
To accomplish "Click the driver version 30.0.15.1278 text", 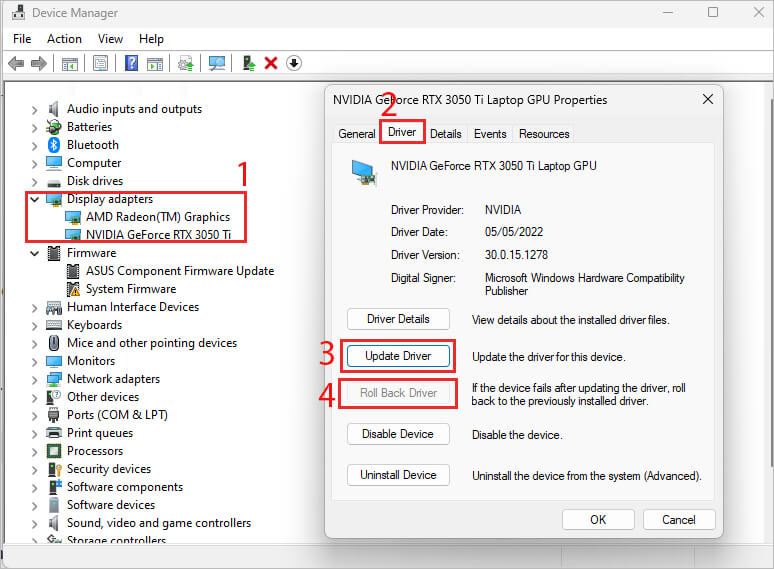I will pos(516,255).
